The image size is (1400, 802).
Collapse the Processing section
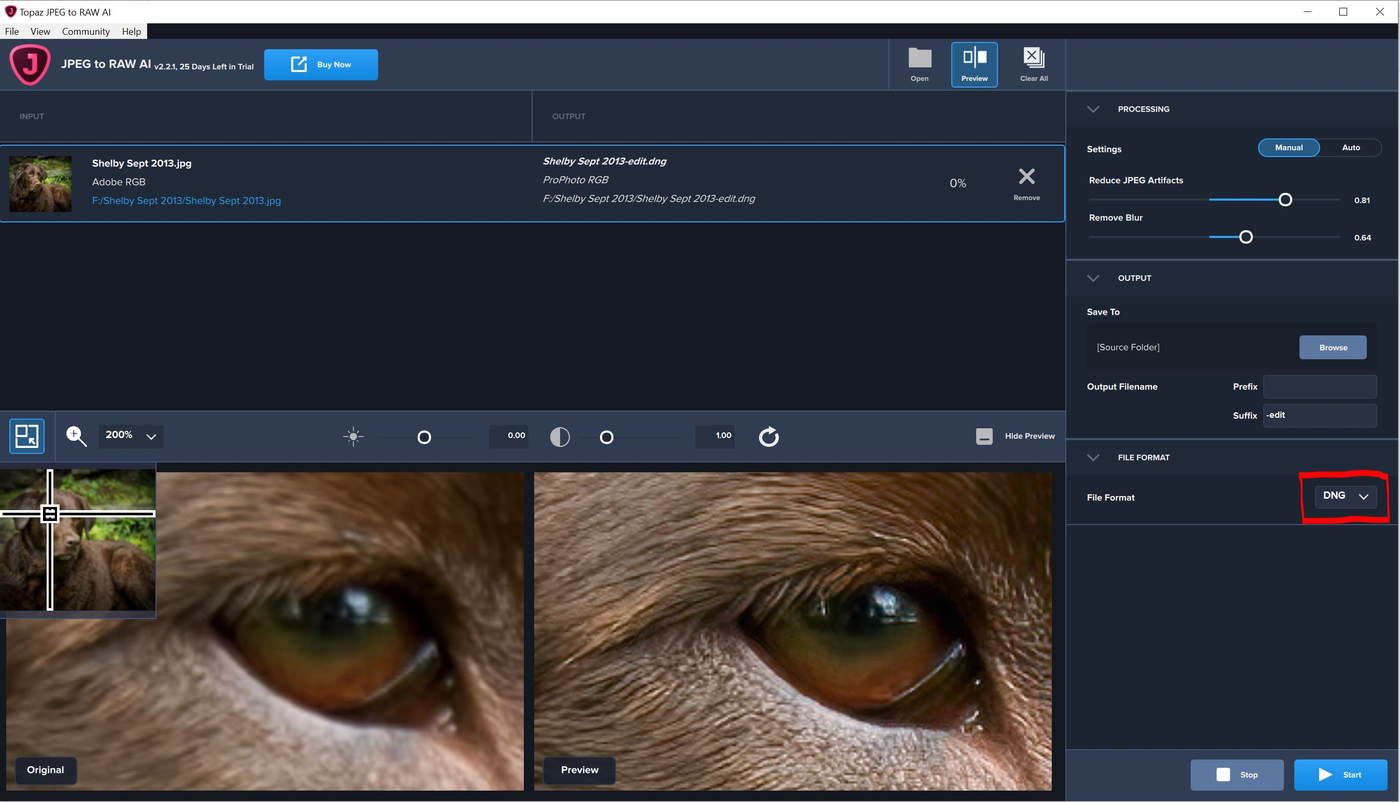pyautogui.click(x=1093, y=109)
